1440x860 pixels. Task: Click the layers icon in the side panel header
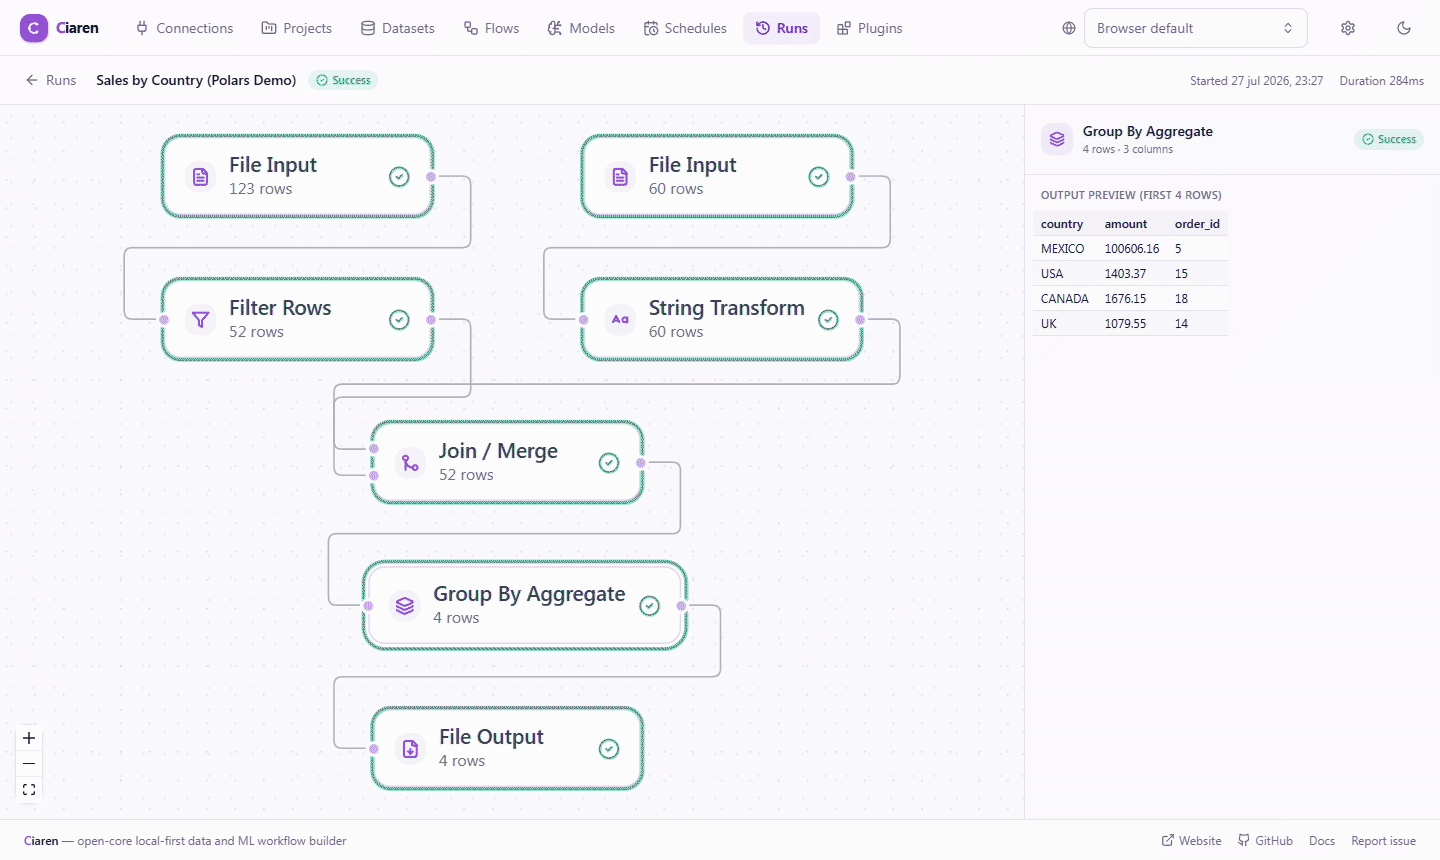(1057, 139)
